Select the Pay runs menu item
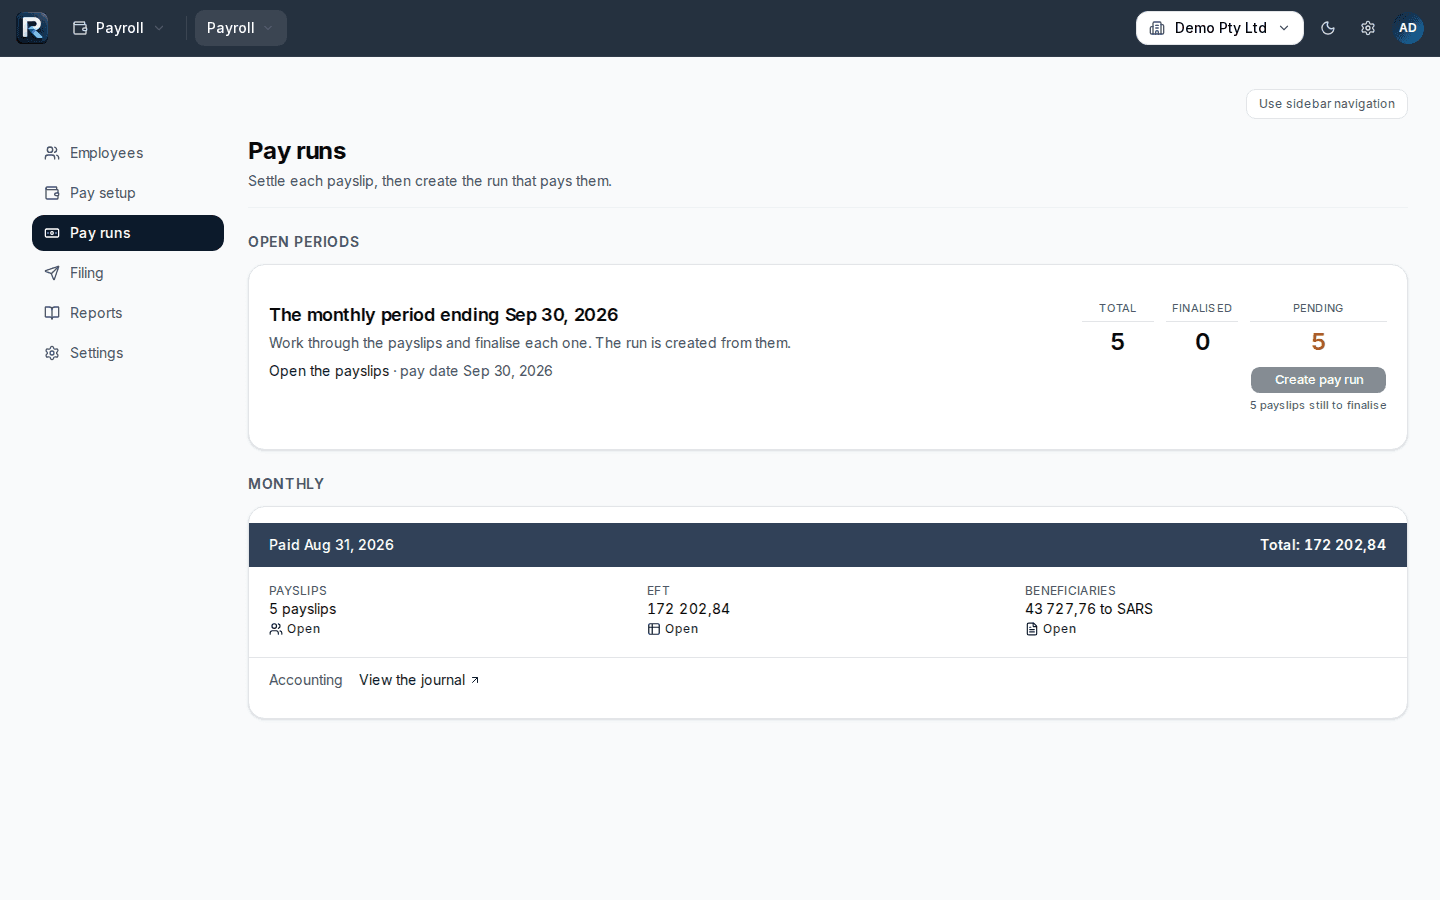This screenshot has width=1440, height=900. click(128, 233)
